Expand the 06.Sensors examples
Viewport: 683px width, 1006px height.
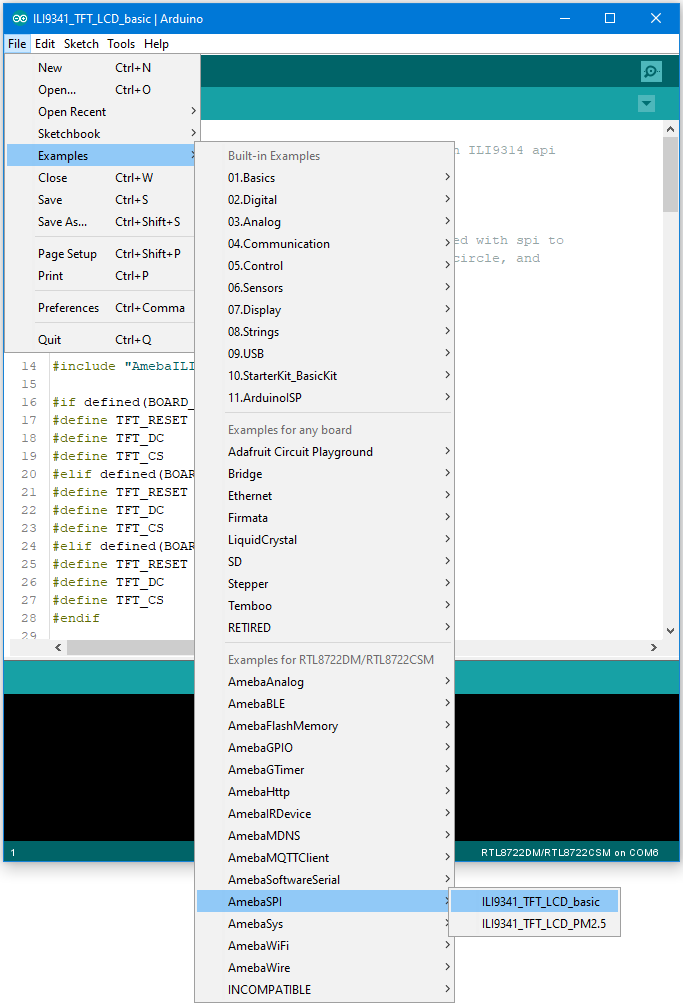[x=325, y=287]
